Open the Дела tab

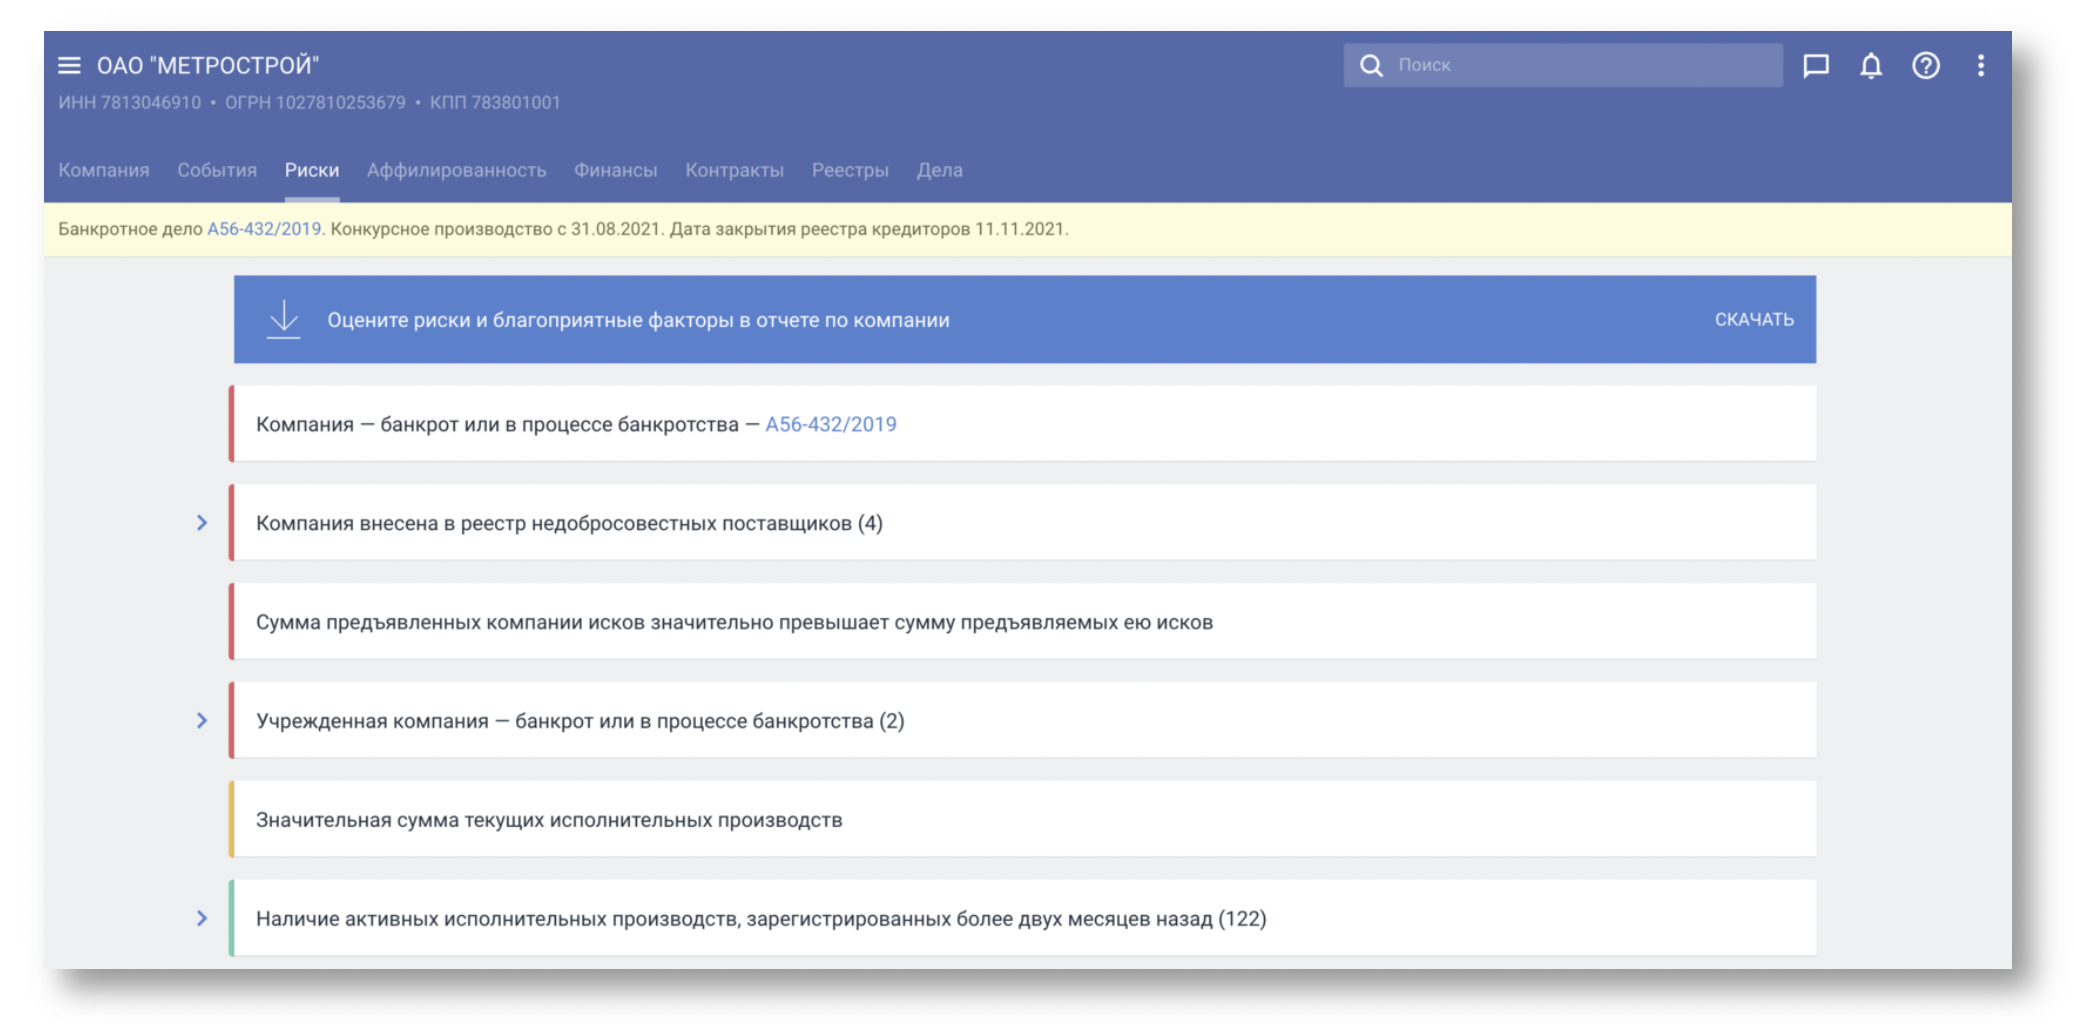(x=940, y=170)
